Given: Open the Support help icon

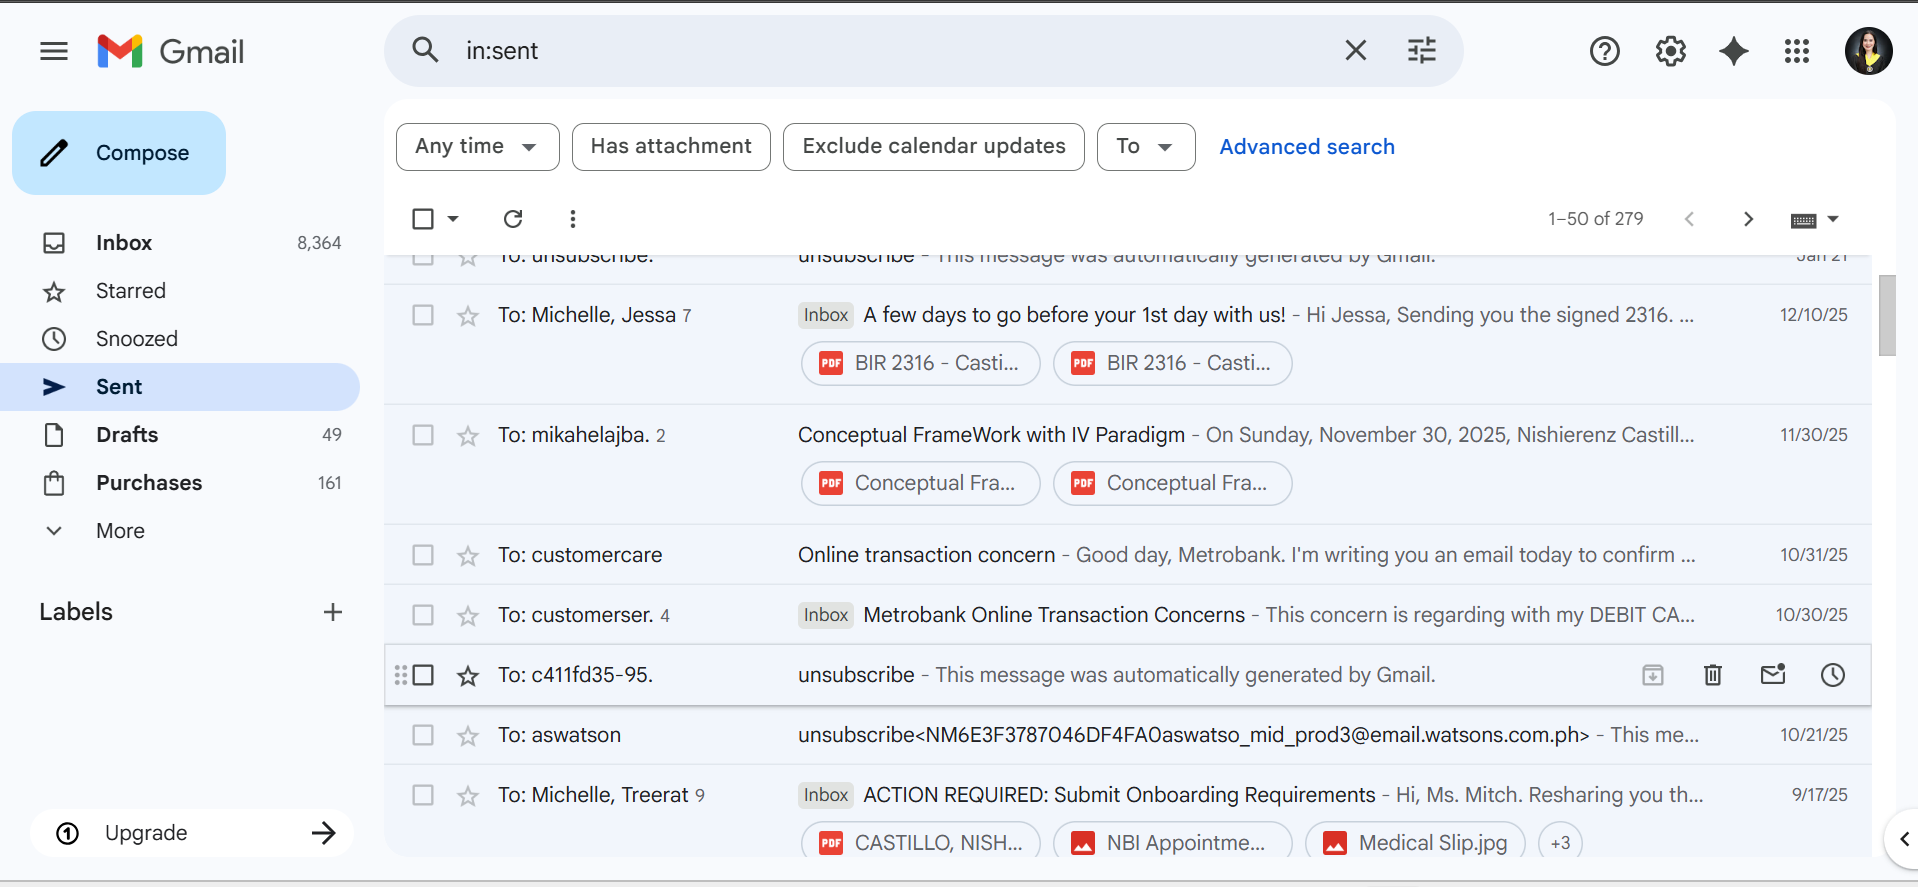Looking at the screenshot, I should coord(1604,51).
